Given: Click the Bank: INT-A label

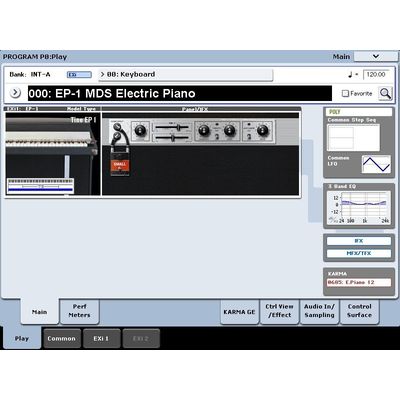Looking at the screenshot, I should point(30,75).
